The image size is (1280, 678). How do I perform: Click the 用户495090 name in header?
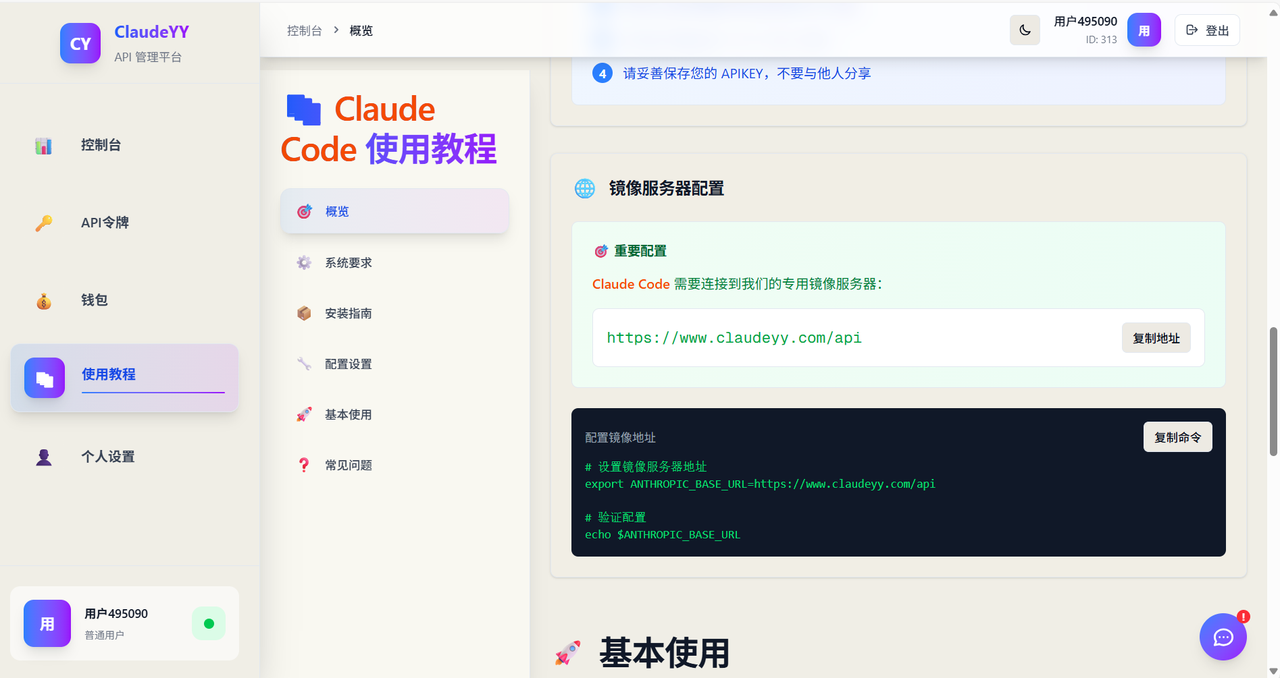coord(1085,21)
